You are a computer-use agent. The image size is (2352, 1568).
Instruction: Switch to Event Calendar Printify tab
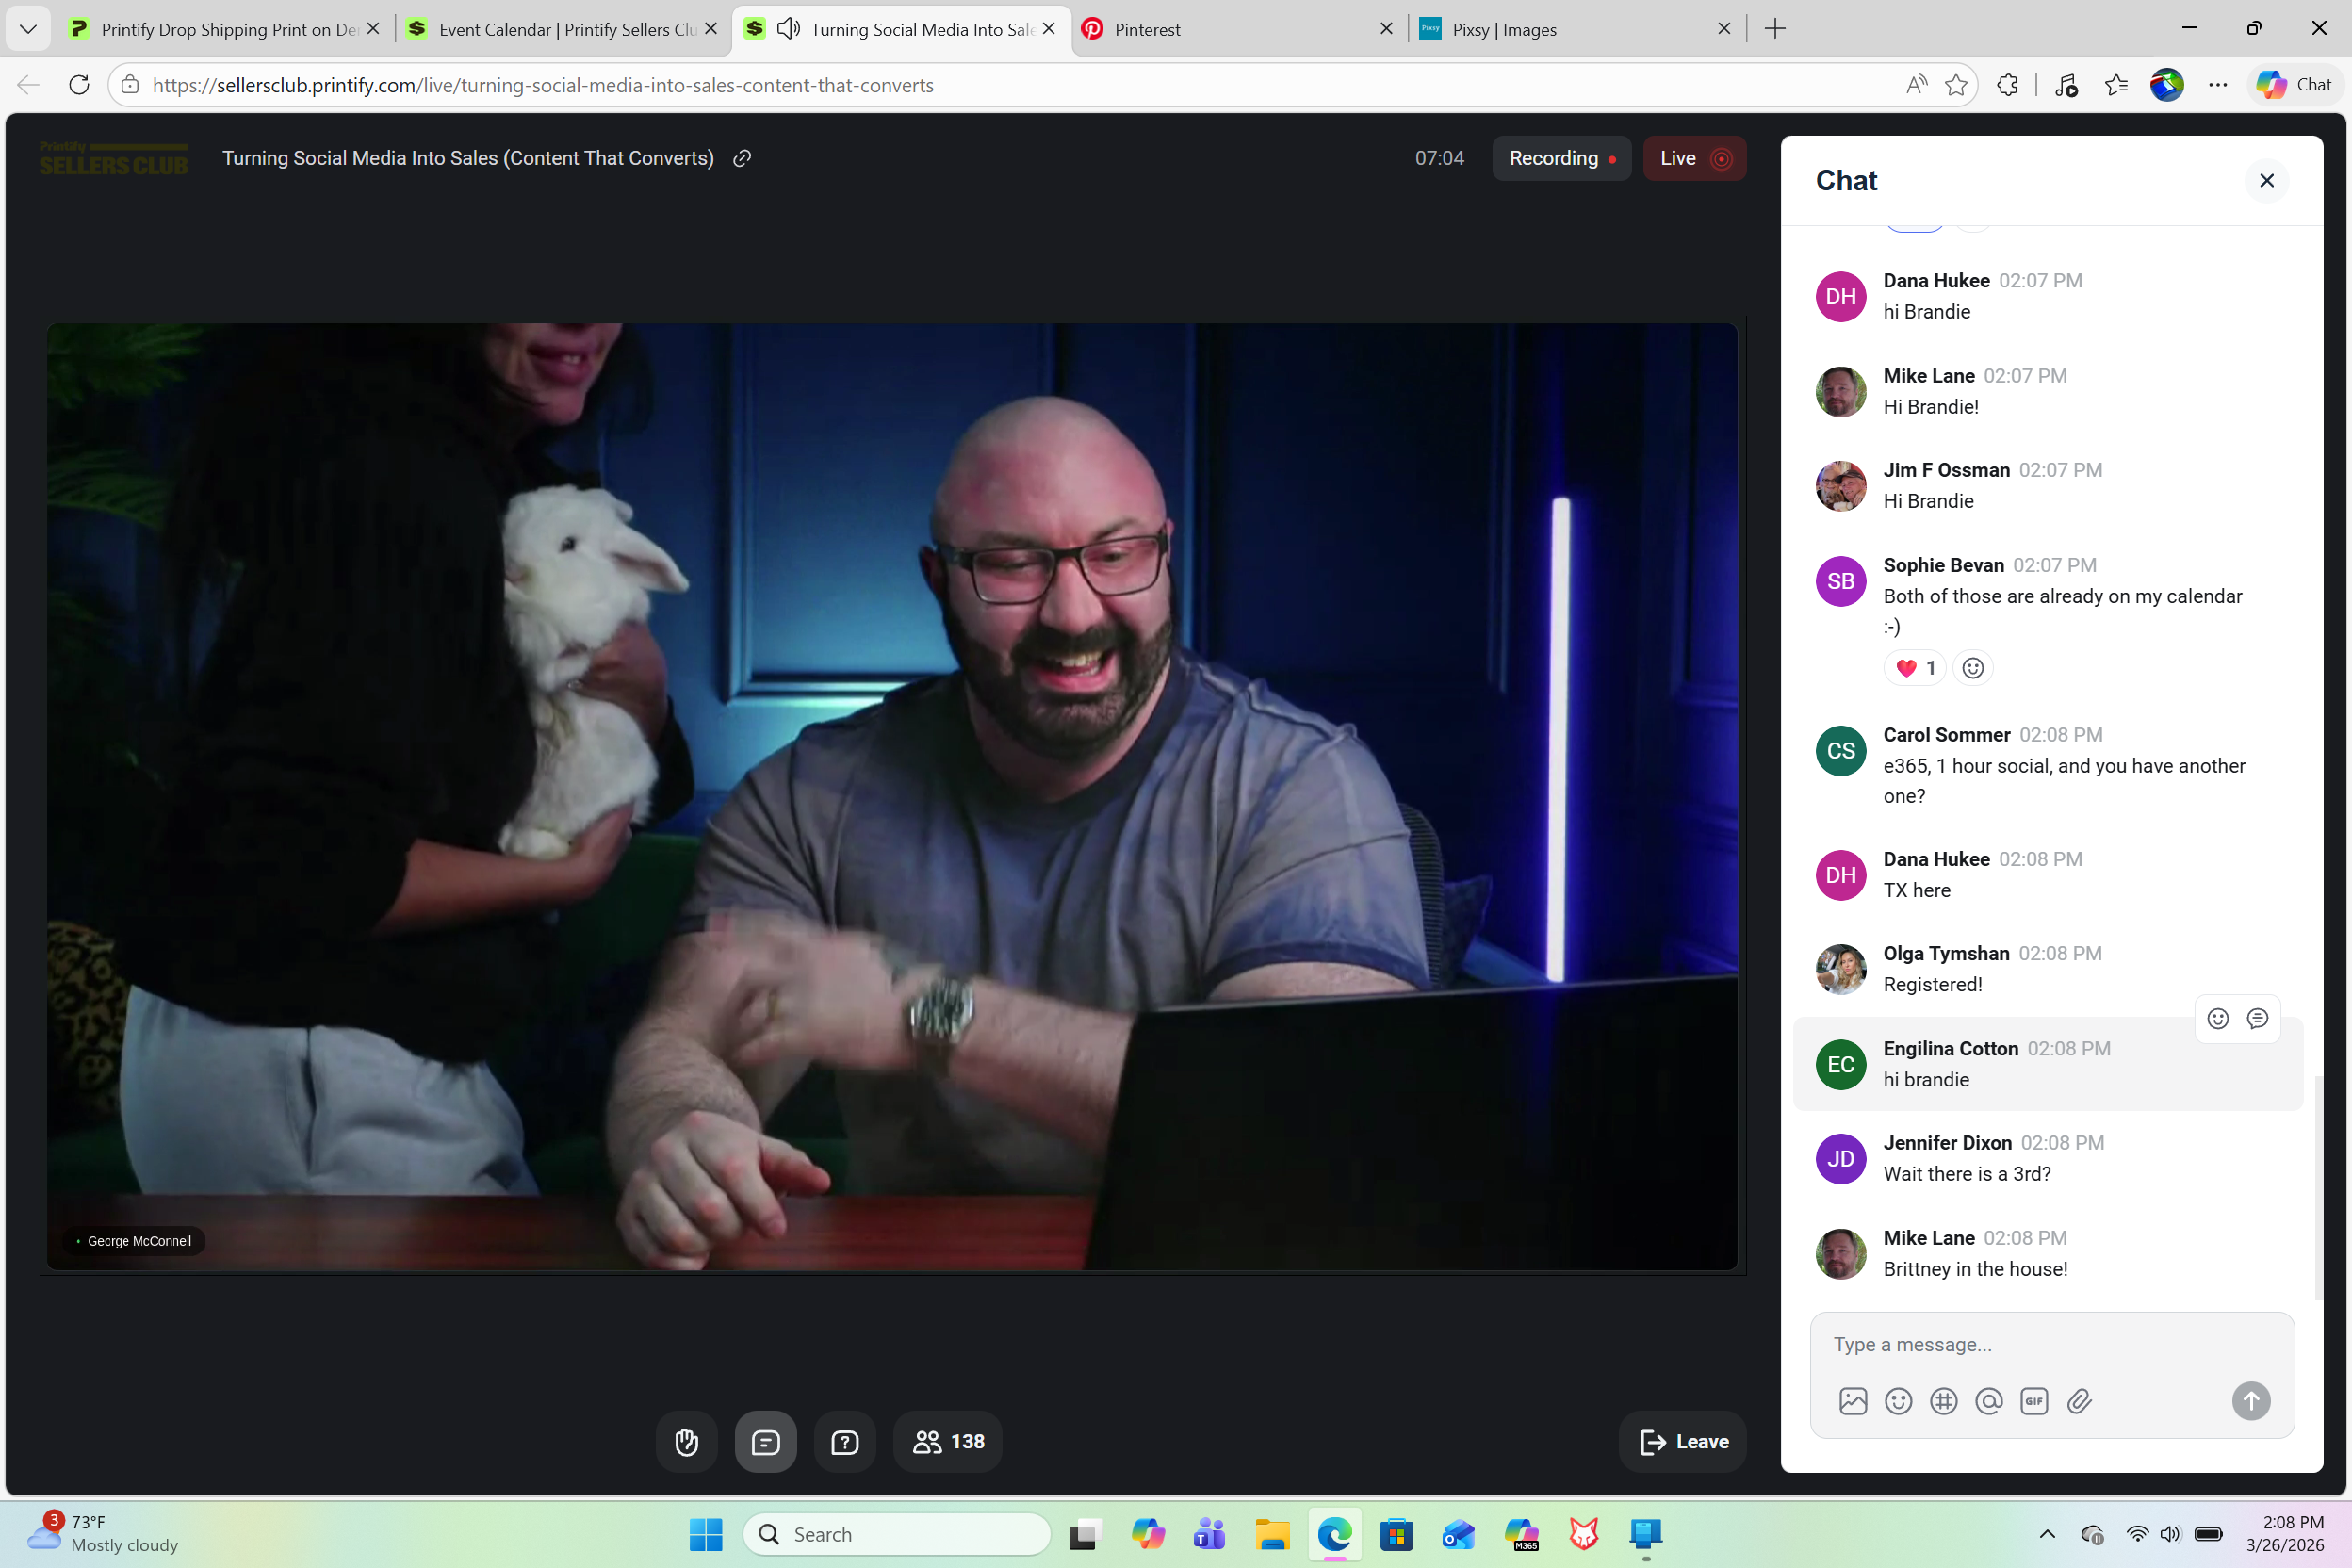562,29
